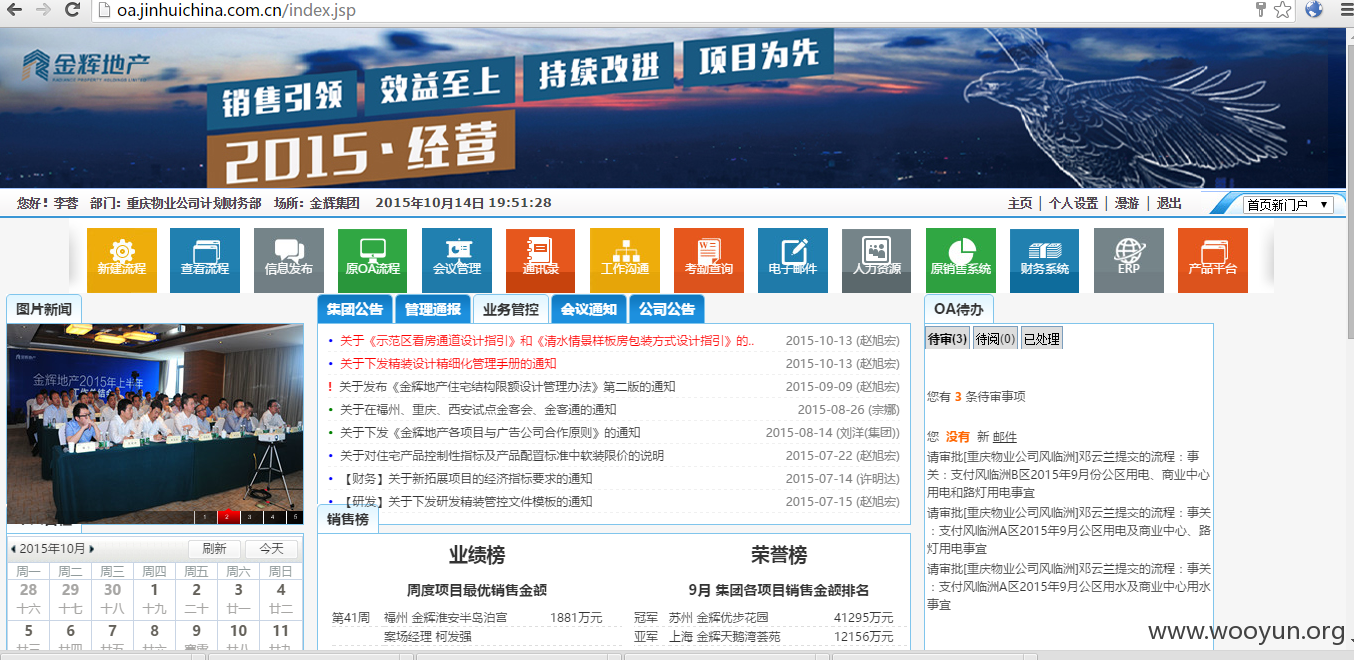Select calendar date 9 in October
This screenshot has height=660, width=1354.
tap(196, 637)
